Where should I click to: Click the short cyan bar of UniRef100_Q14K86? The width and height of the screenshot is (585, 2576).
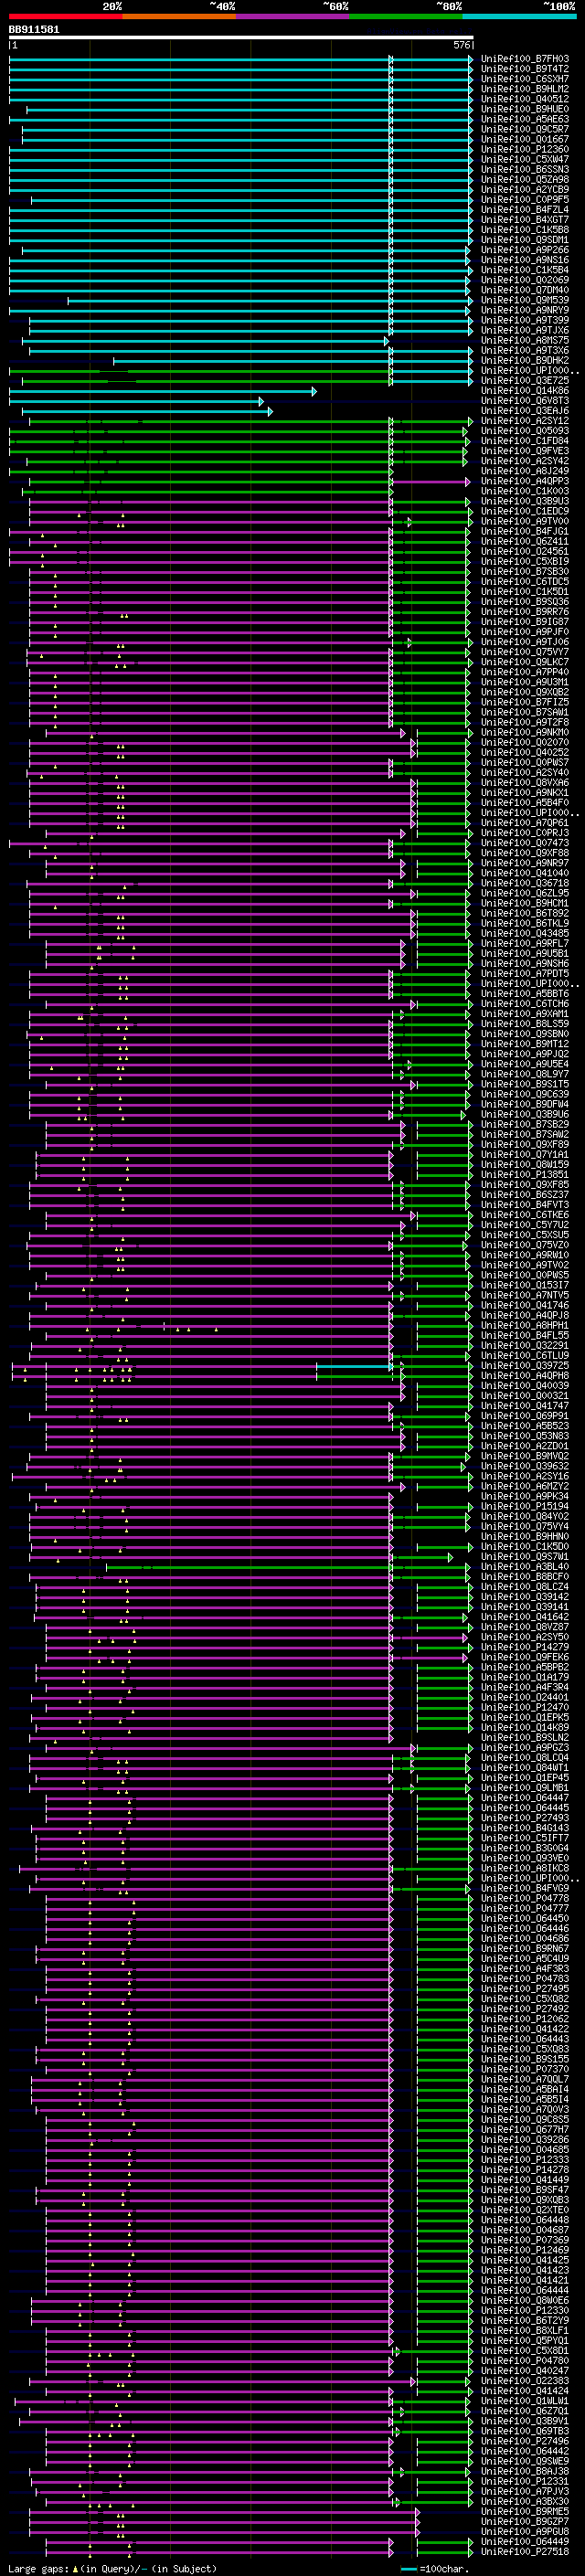click(x=162, y=391)
